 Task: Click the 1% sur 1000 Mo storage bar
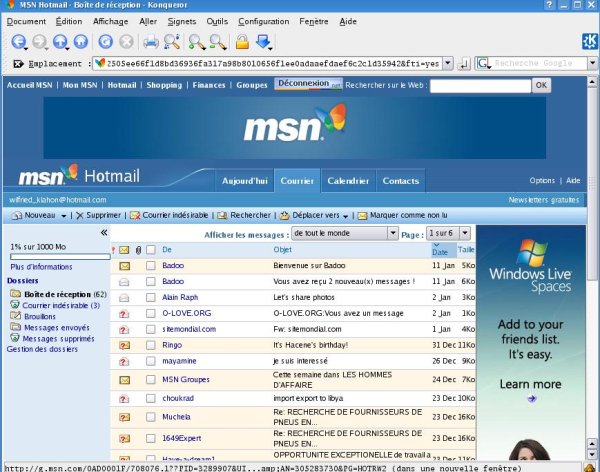click(60, 256)
